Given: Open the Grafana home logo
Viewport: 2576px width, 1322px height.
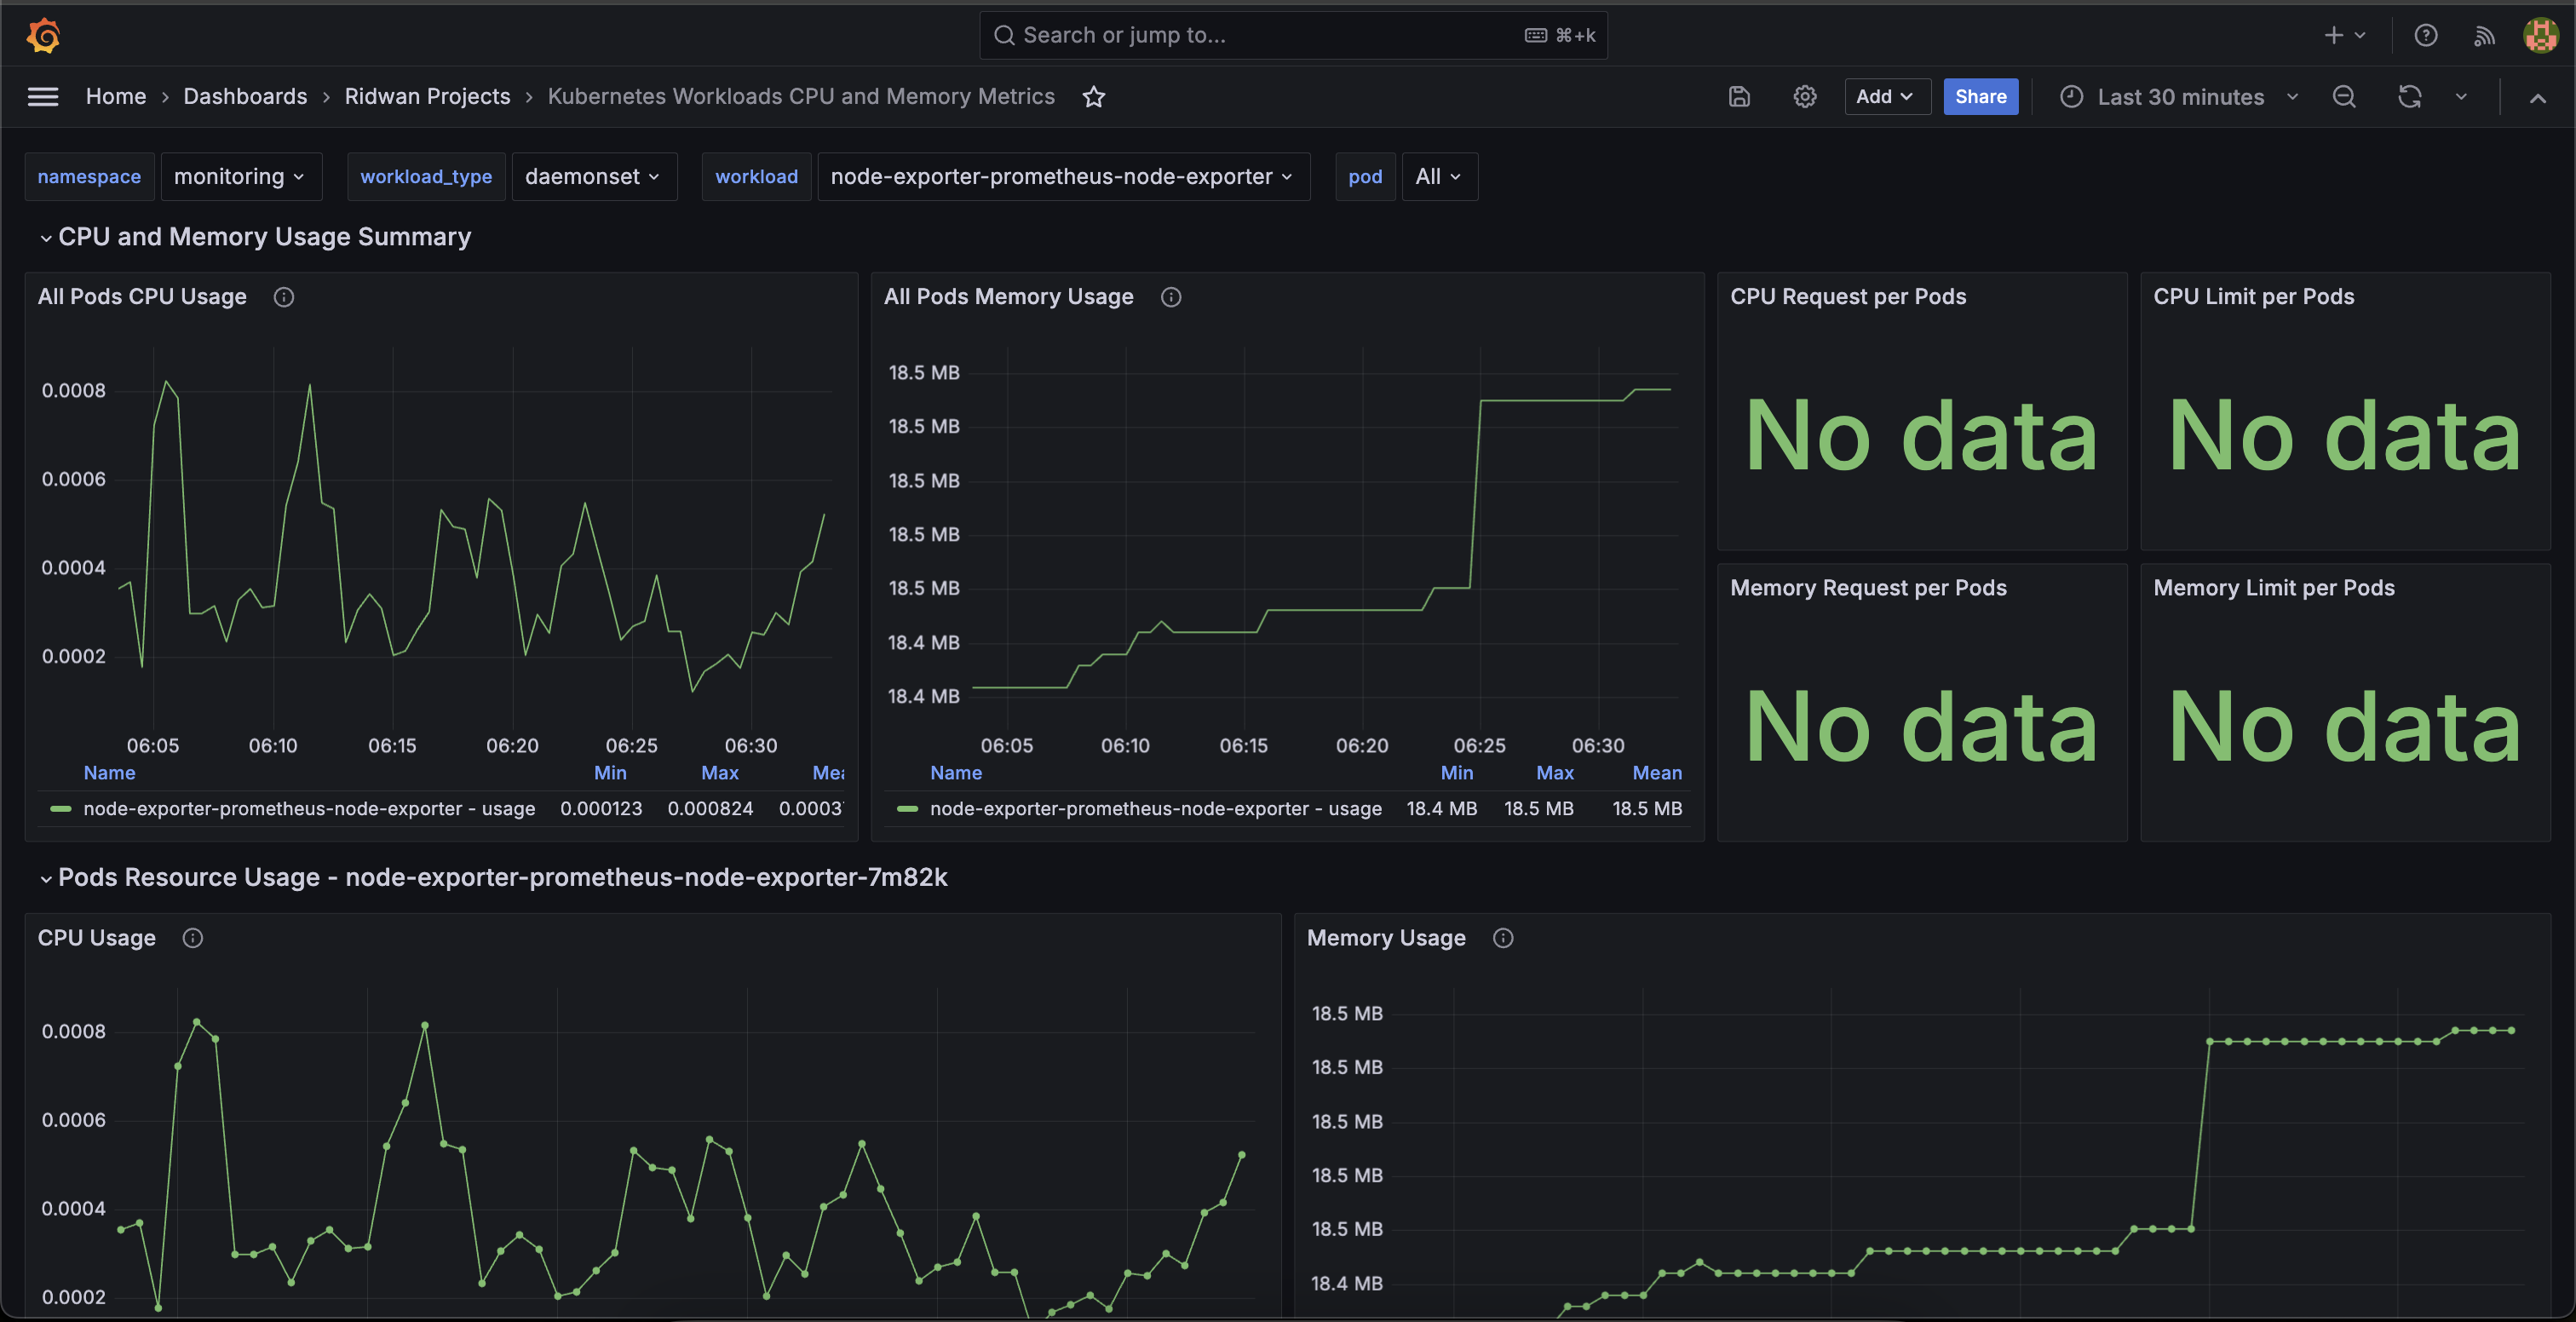Looking at the screenshot, I should pyautogui.click(x=43, y=35).
